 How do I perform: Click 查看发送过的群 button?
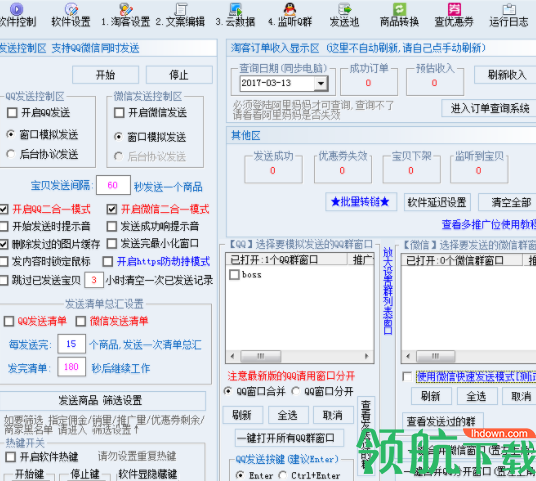443,421
